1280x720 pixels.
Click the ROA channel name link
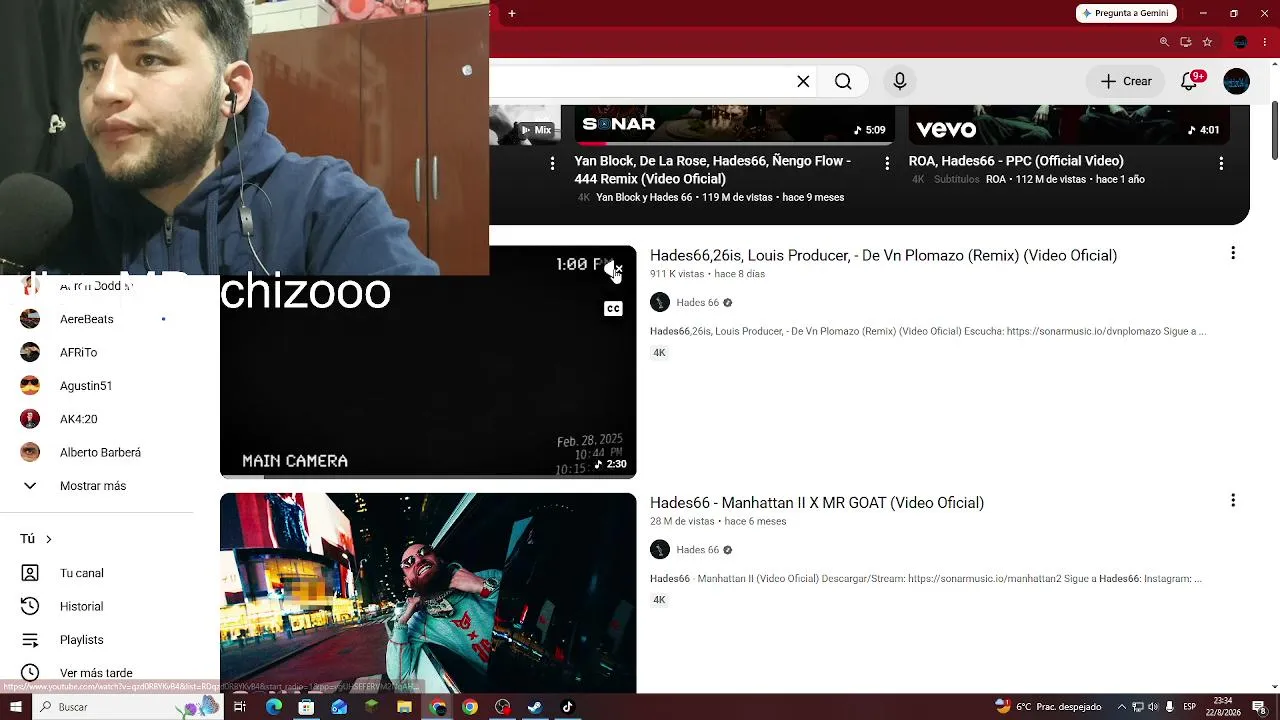coord(996,180)
